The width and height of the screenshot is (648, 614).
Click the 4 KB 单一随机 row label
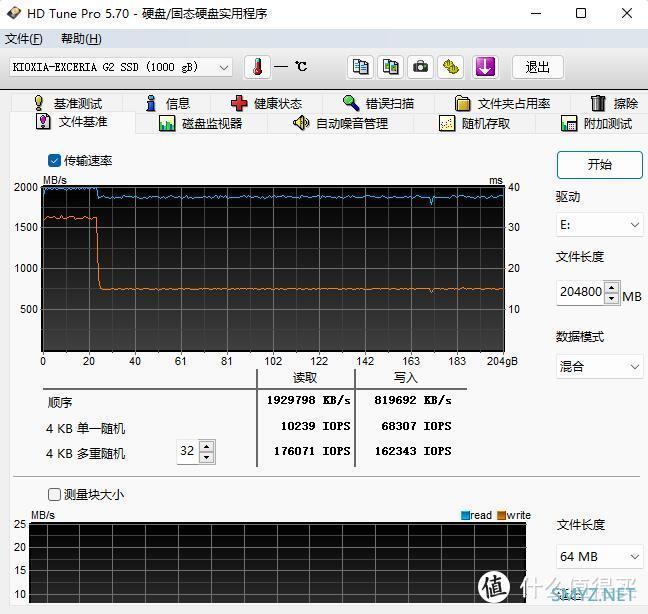(x=86, y=428)
